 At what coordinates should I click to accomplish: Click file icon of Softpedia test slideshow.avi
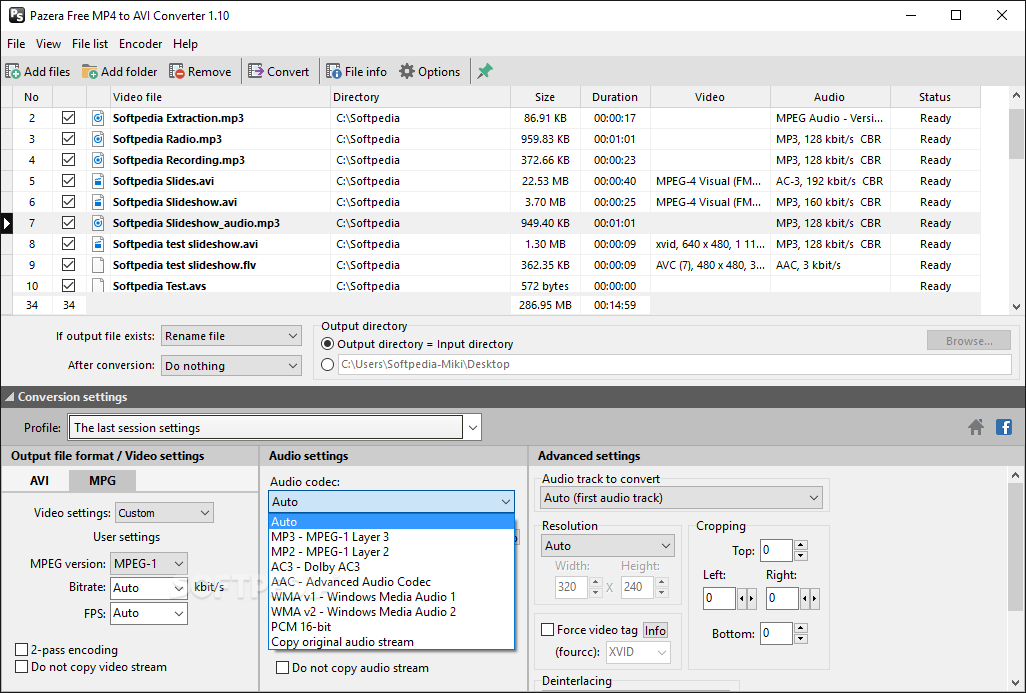[98, 243]
